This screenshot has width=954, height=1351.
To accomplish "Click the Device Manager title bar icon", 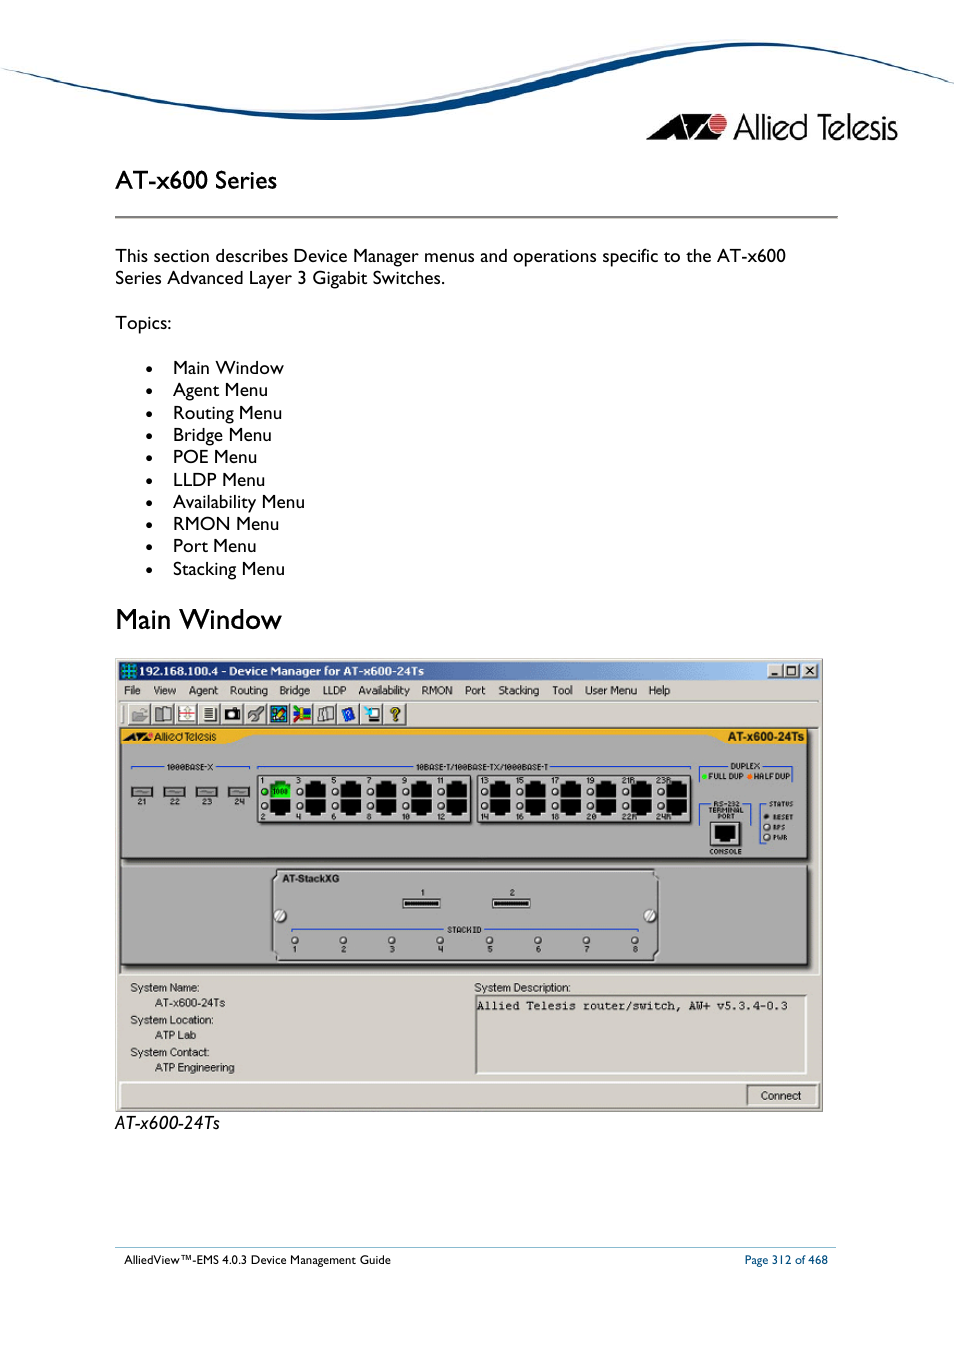I will pos(129,671).
